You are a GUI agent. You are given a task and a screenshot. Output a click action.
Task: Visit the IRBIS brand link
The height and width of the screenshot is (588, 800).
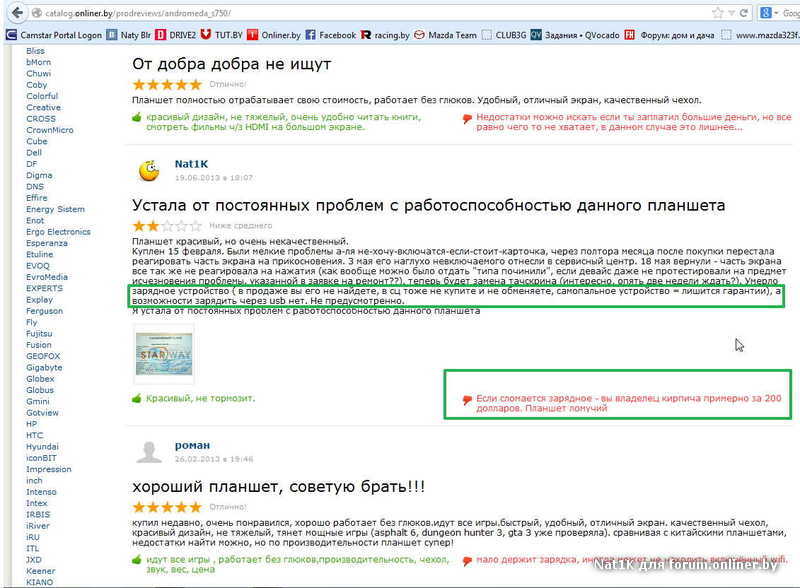coord(38,514)
